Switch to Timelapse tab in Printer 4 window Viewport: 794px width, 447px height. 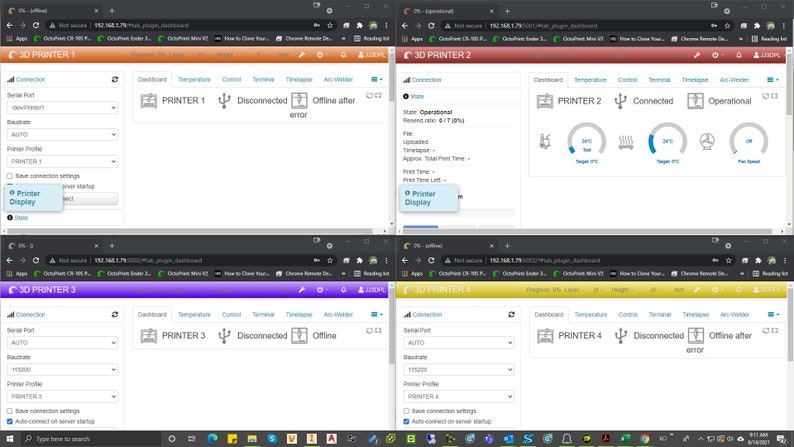point(696,314)
